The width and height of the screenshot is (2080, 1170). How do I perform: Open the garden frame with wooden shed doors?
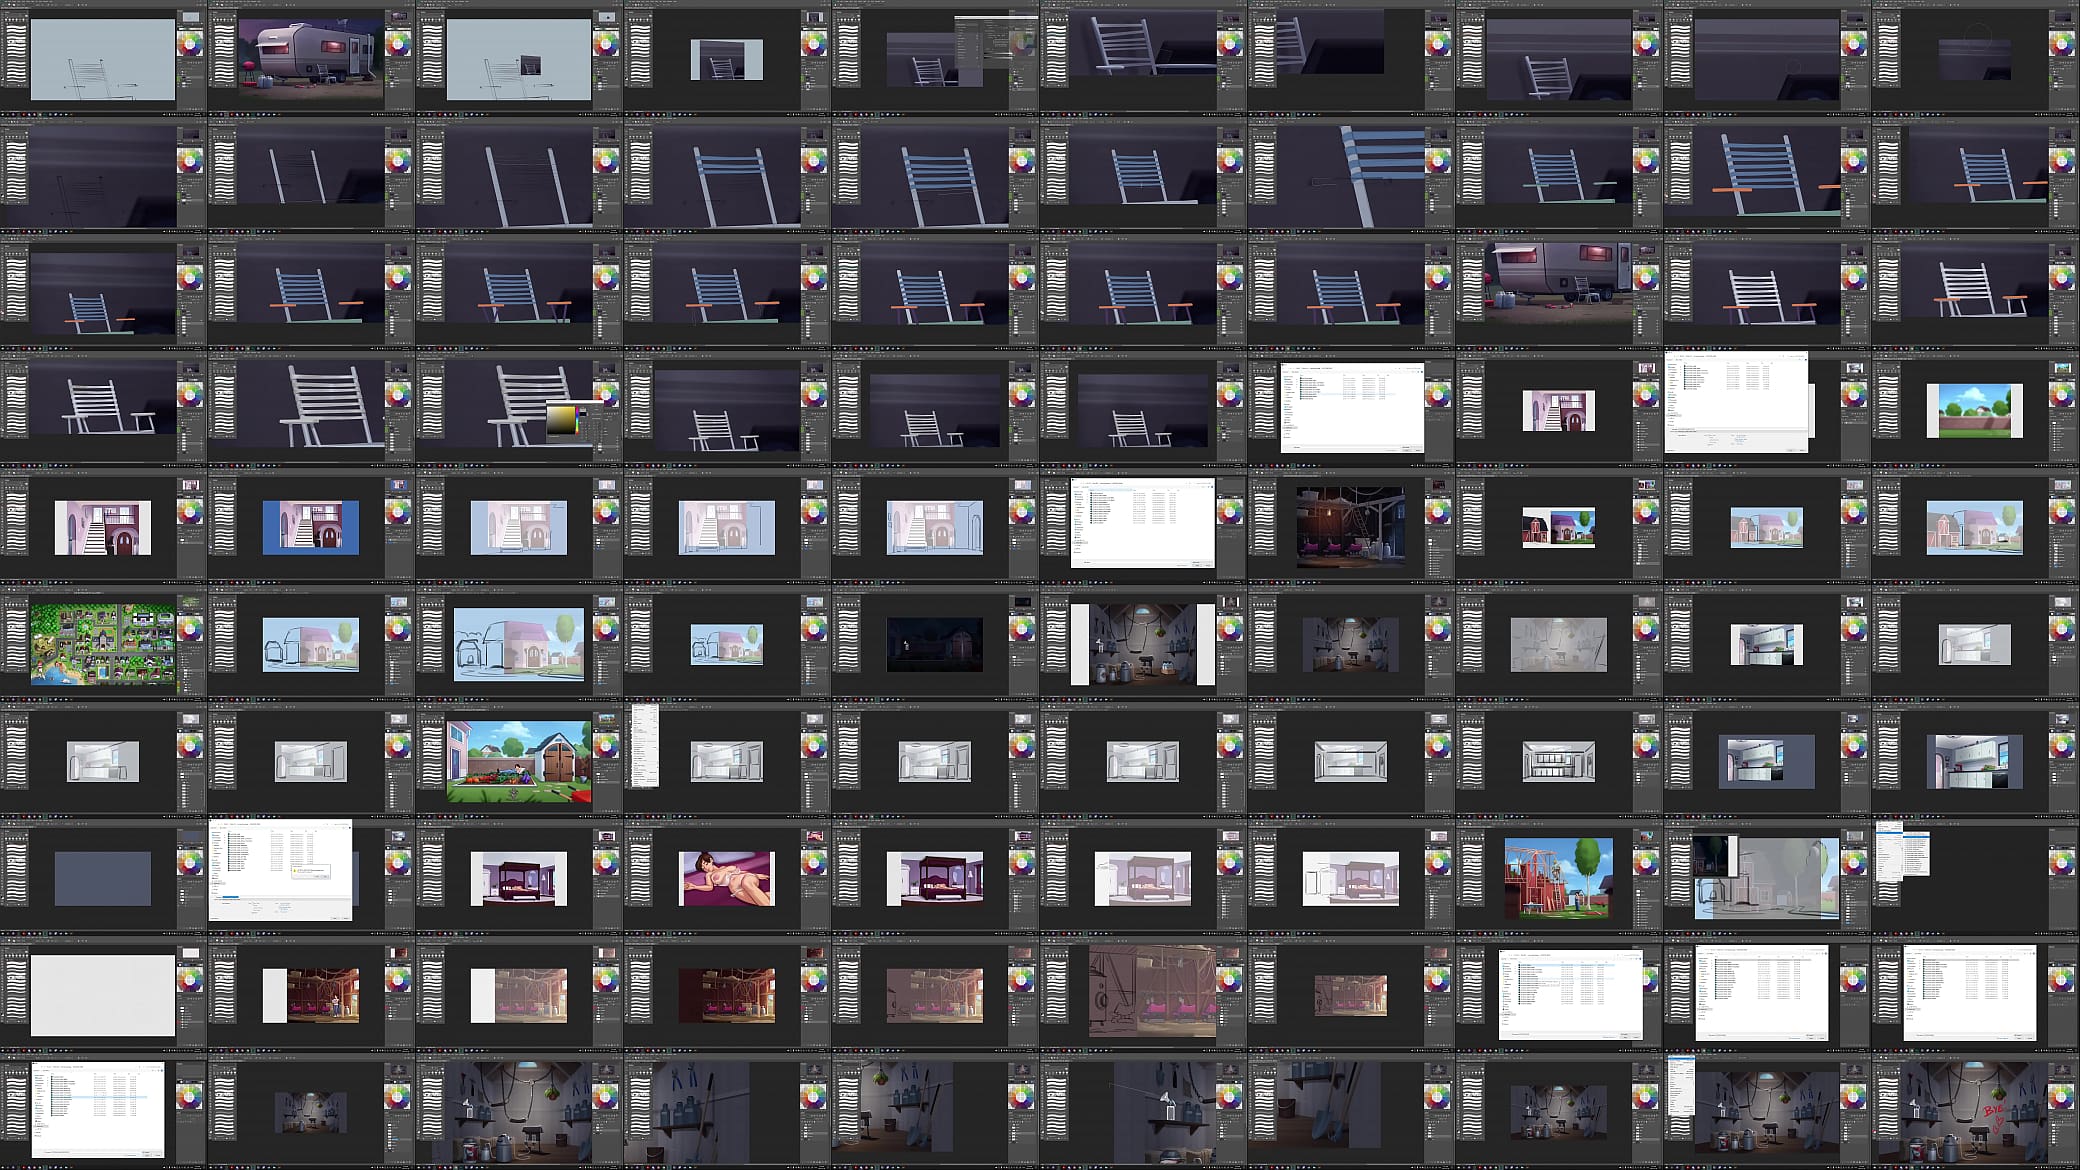(520, 760)
